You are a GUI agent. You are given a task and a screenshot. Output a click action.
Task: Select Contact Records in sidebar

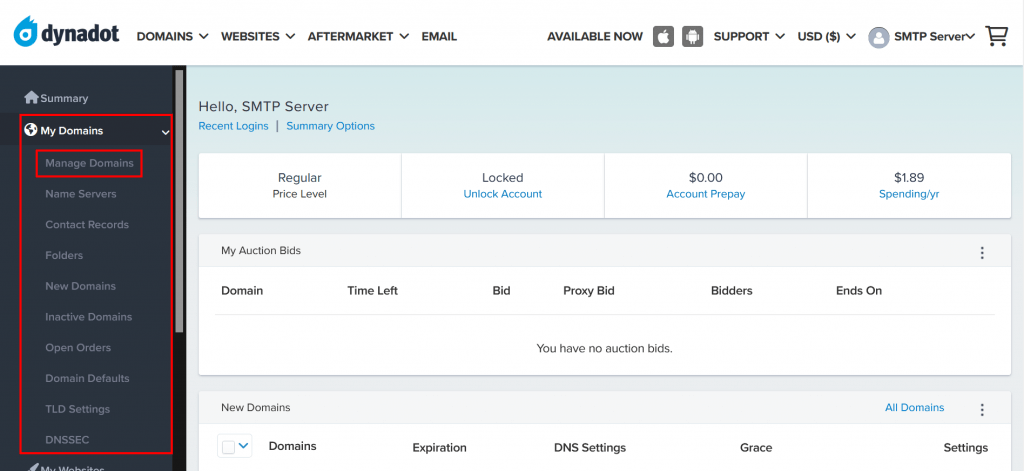pos(87,225)
